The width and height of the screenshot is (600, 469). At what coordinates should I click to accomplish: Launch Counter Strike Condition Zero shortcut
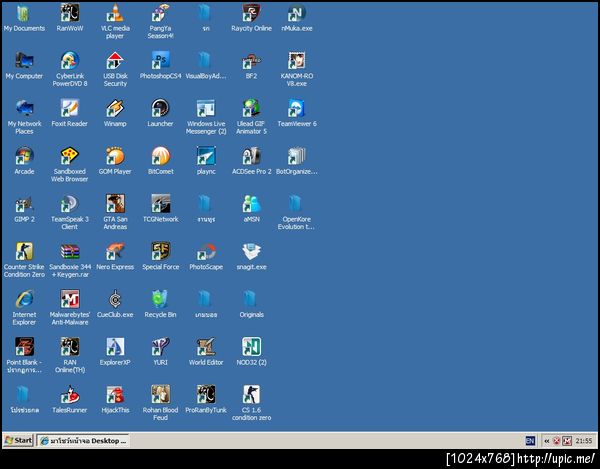(x=24, y=260)
